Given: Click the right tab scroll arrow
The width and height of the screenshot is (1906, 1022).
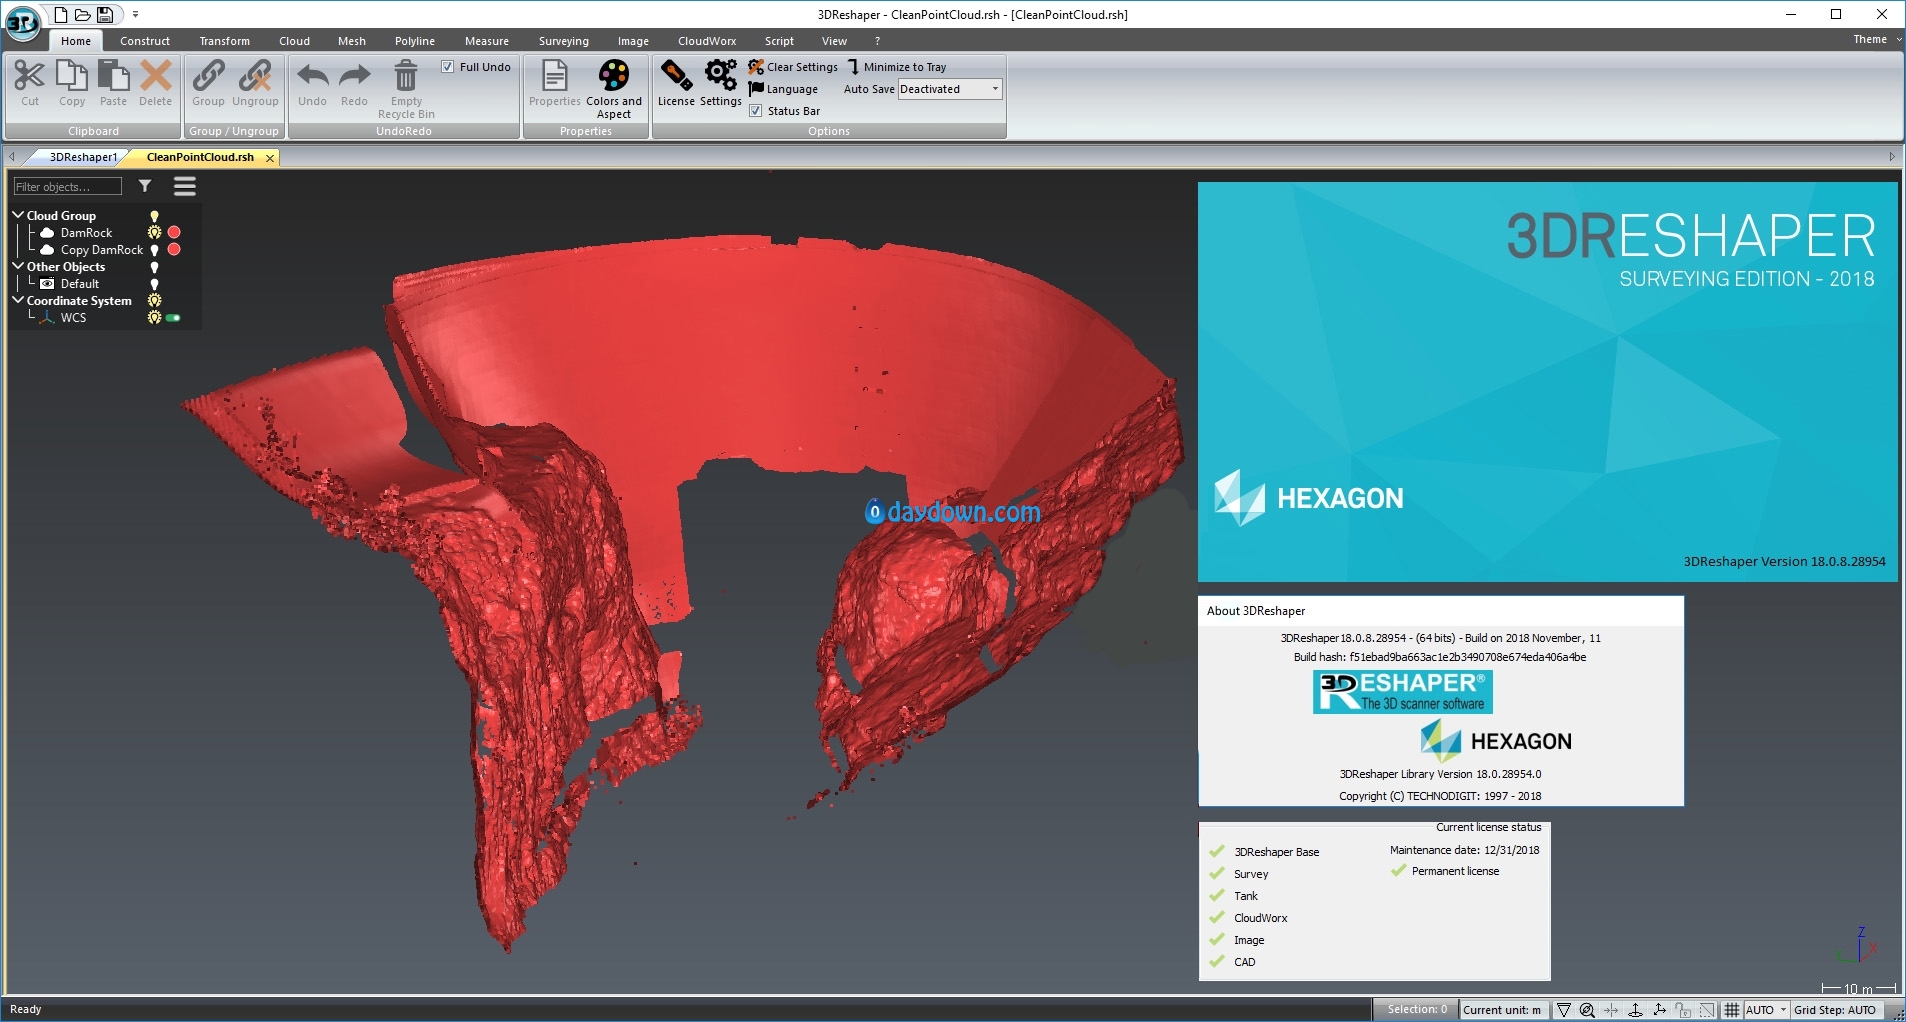Looking at the screenshot, I should coord(1892,157).
